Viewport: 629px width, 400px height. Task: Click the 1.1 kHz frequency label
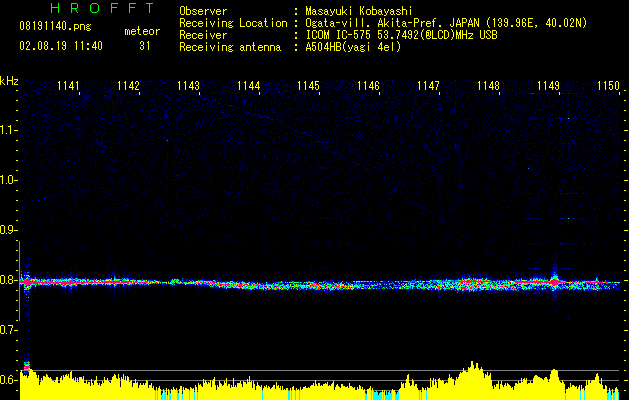7,130
